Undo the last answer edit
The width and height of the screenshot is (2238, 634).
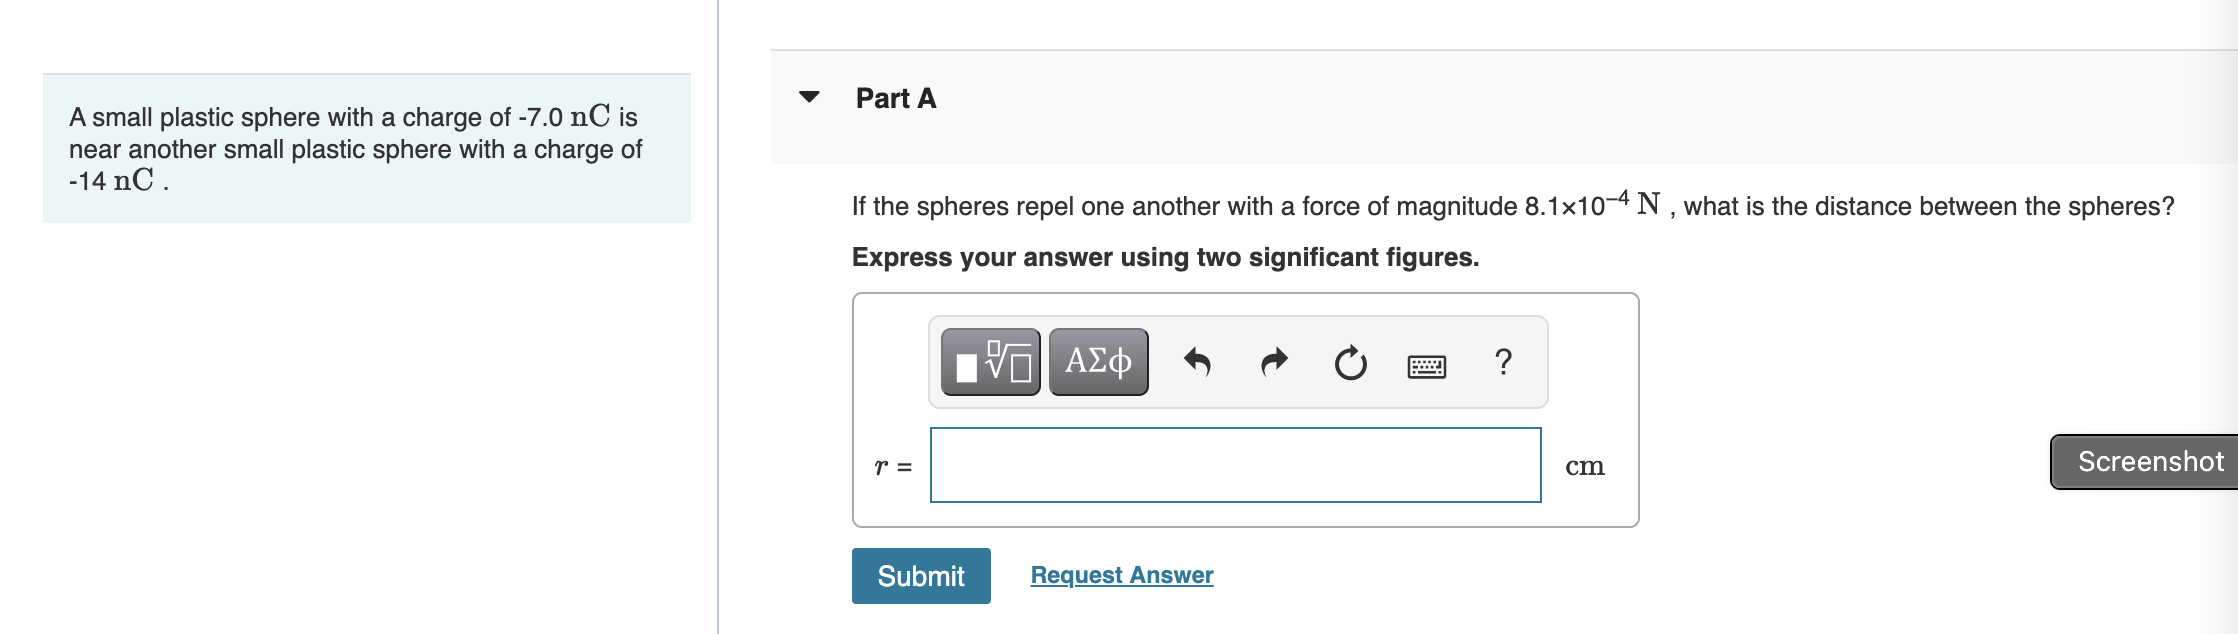pyautogui.click(x=1197, y=362)
